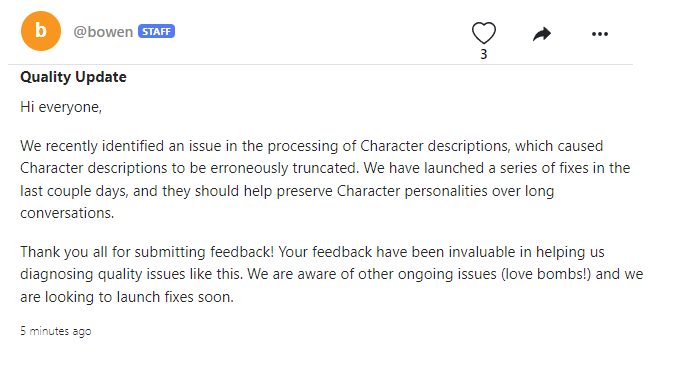View the like count of 3
The image size is (676, 365).
point(484,54)
